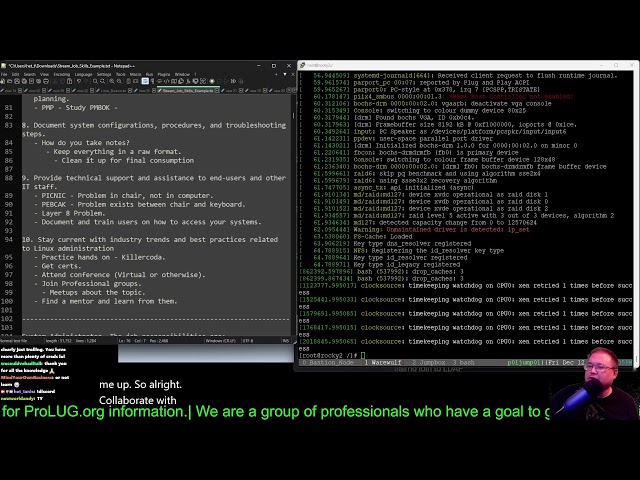The image size is (640, 480).
Task: Click line 'Get certs.'
Action: pos(58,266)
